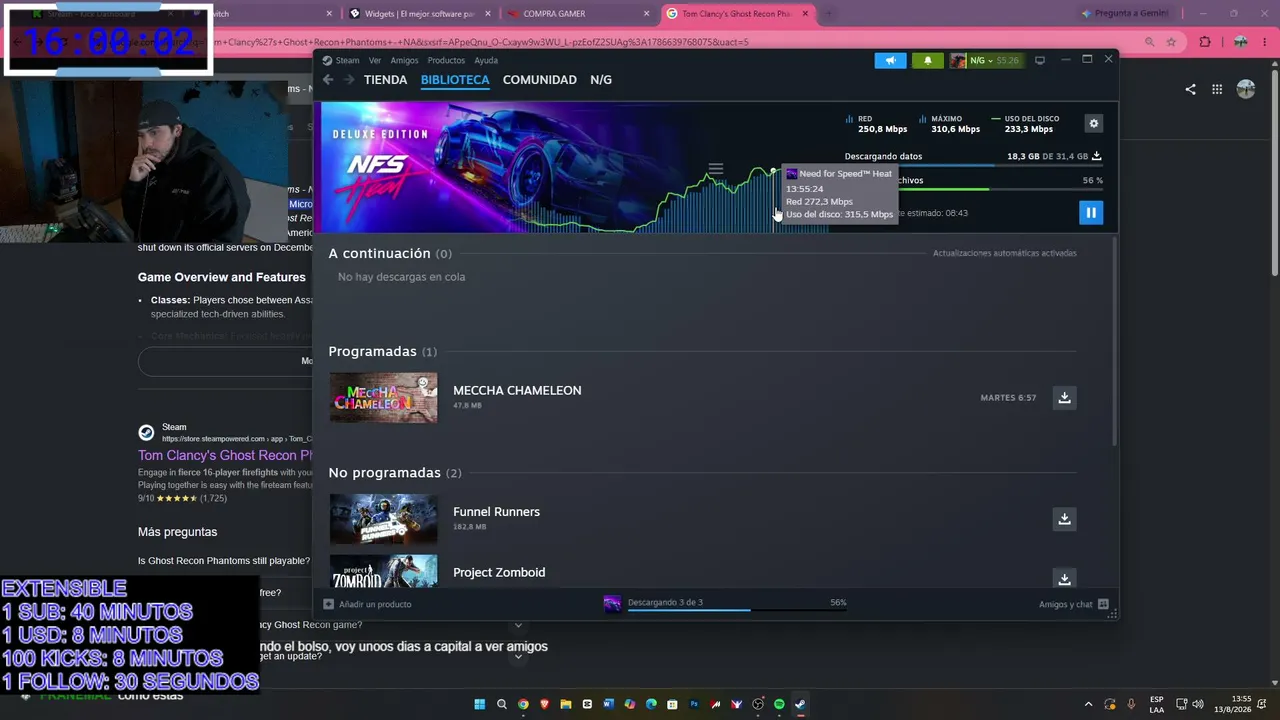Download Project Zomboid update
1280x720 pixels.
(1064, 578)
